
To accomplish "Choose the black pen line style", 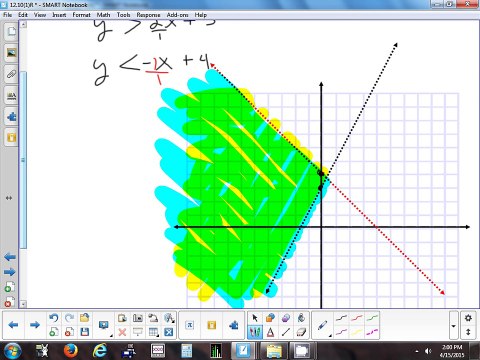I will [x=341, y=318].
